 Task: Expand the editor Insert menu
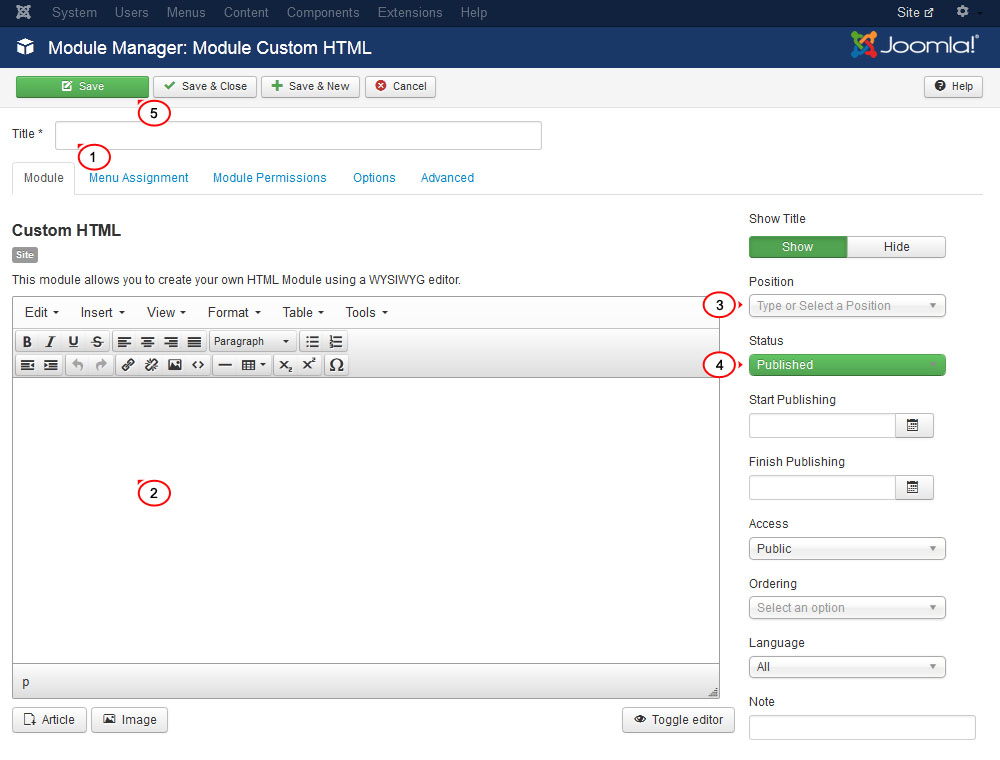(x=103, y=312)
